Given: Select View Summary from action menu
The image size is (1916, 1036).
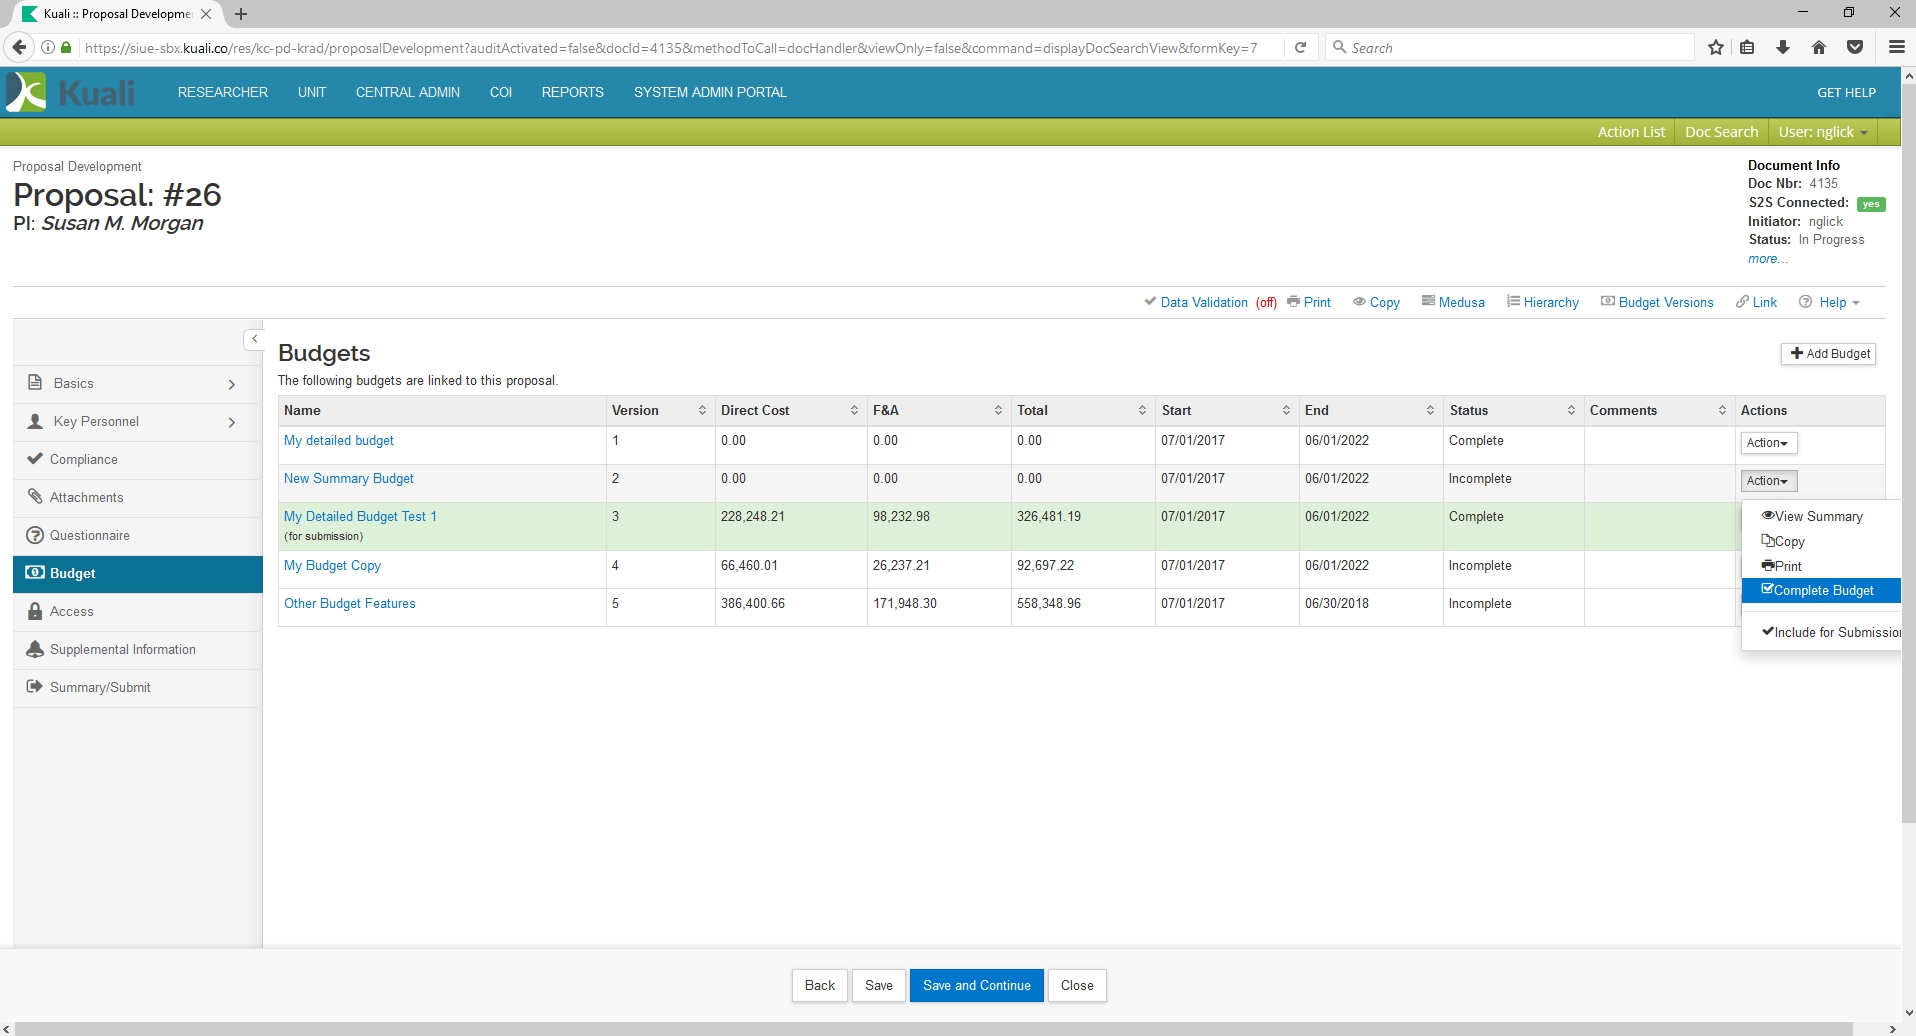Looking at the screenshot, I should (1818, 516).
